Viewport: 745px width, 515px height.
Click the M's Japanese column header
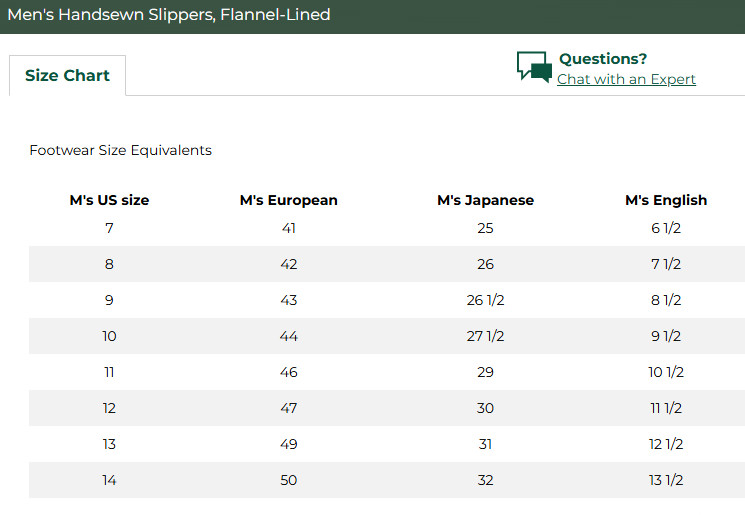coord(485,200)
